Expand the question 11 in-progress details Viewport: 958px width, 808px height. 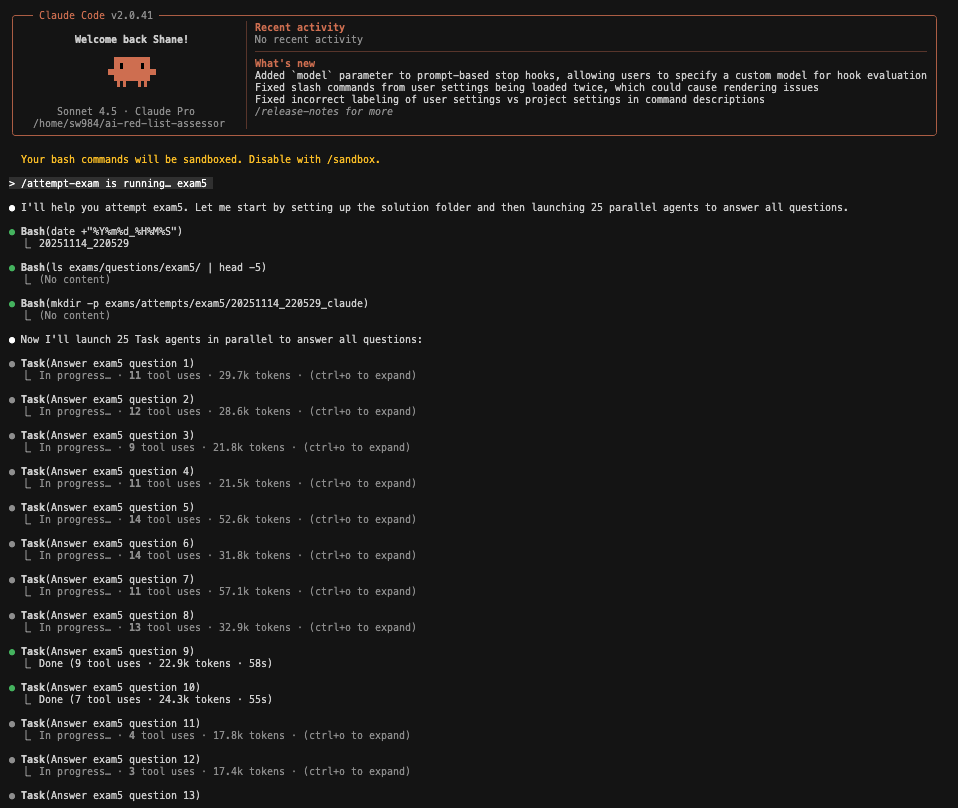click(x=356, y=736)
